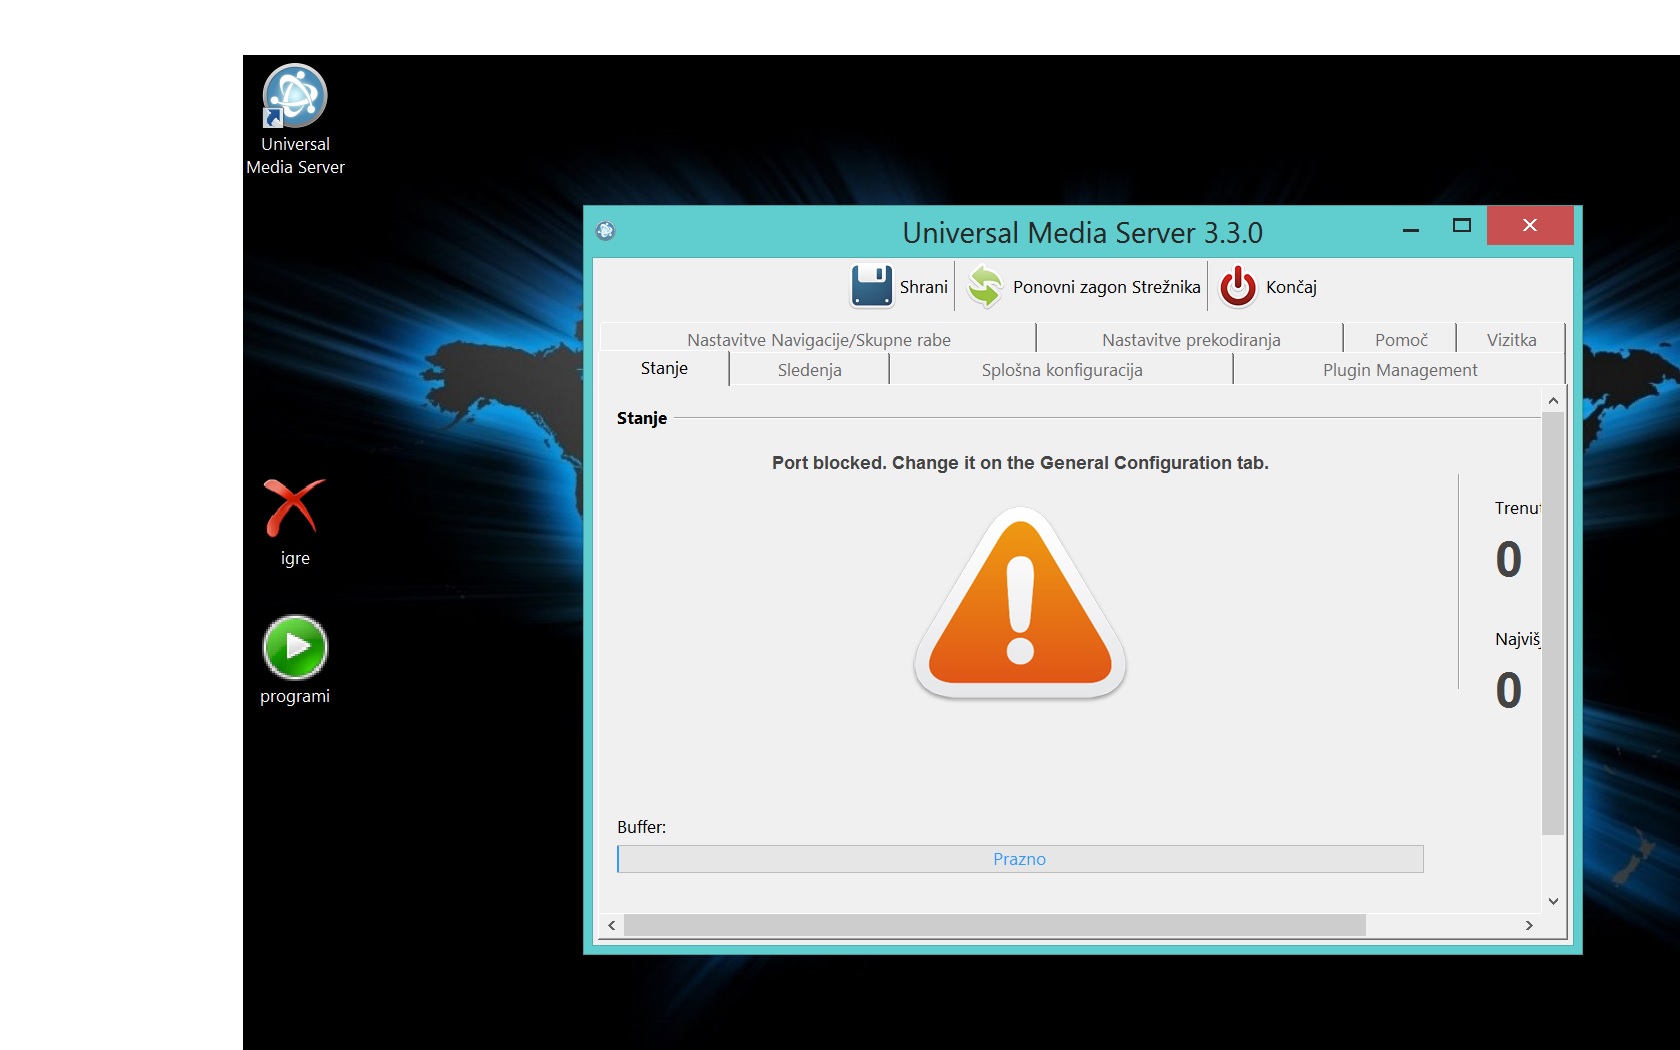1680x1050 pixels.
Task: Click the scroll down arrow
Action: tap(1553, 901)
